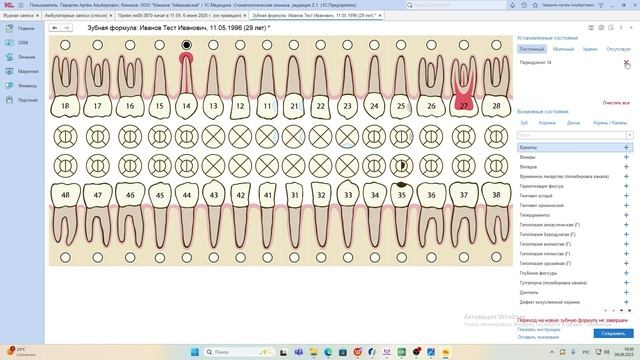Click the crown of tooth 27
640x360 pixels.
point(464,106)
